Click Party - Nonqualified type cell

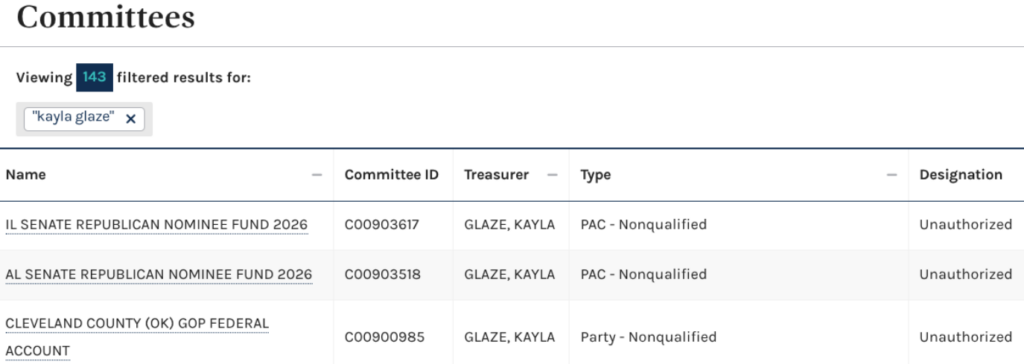coord(648,337)
